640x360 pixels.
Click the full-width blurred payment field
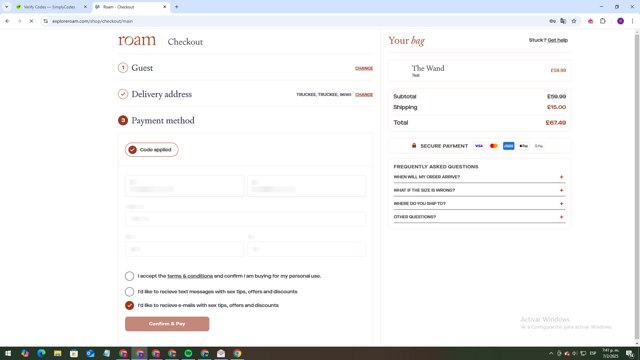pos(245,219)
